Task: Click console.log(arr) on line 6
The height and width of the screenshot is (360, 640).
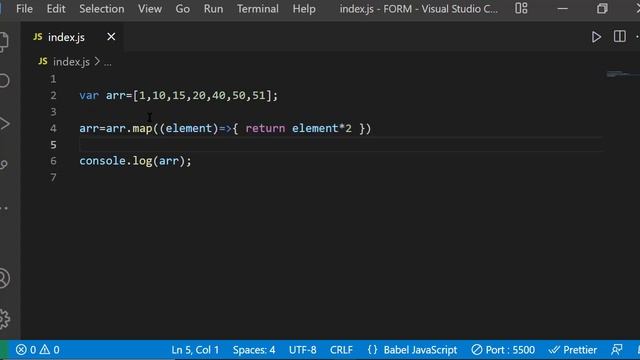Action: [x=135, y=161]
